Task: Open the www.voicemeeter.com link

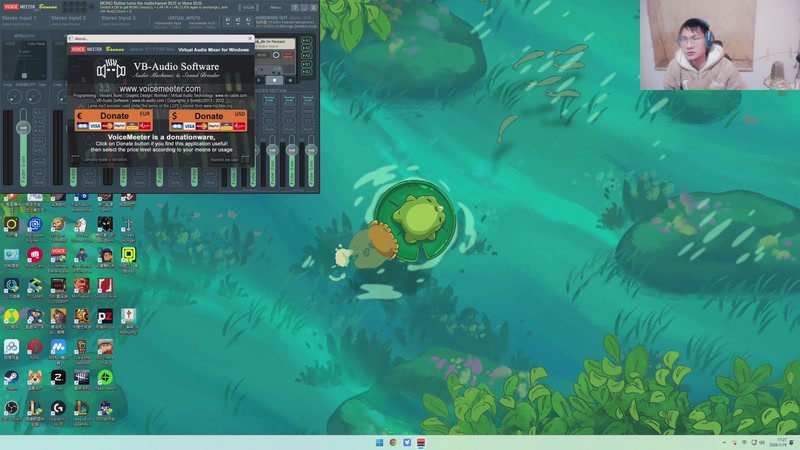Action: 160,88
